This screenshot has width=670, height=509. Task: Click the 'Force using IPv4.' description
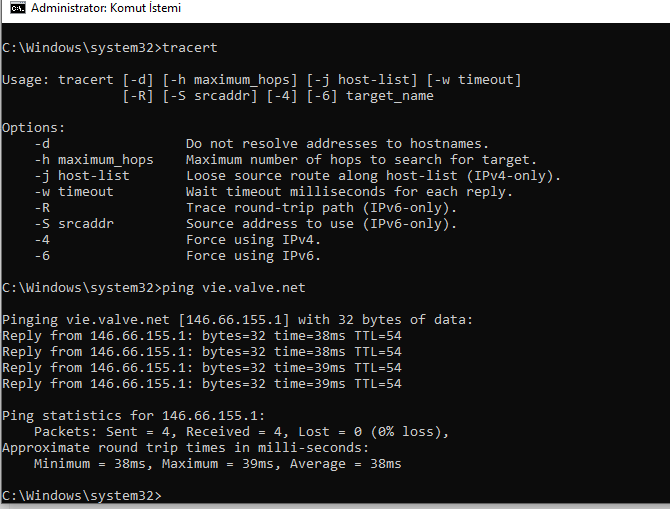click(253, 240)
